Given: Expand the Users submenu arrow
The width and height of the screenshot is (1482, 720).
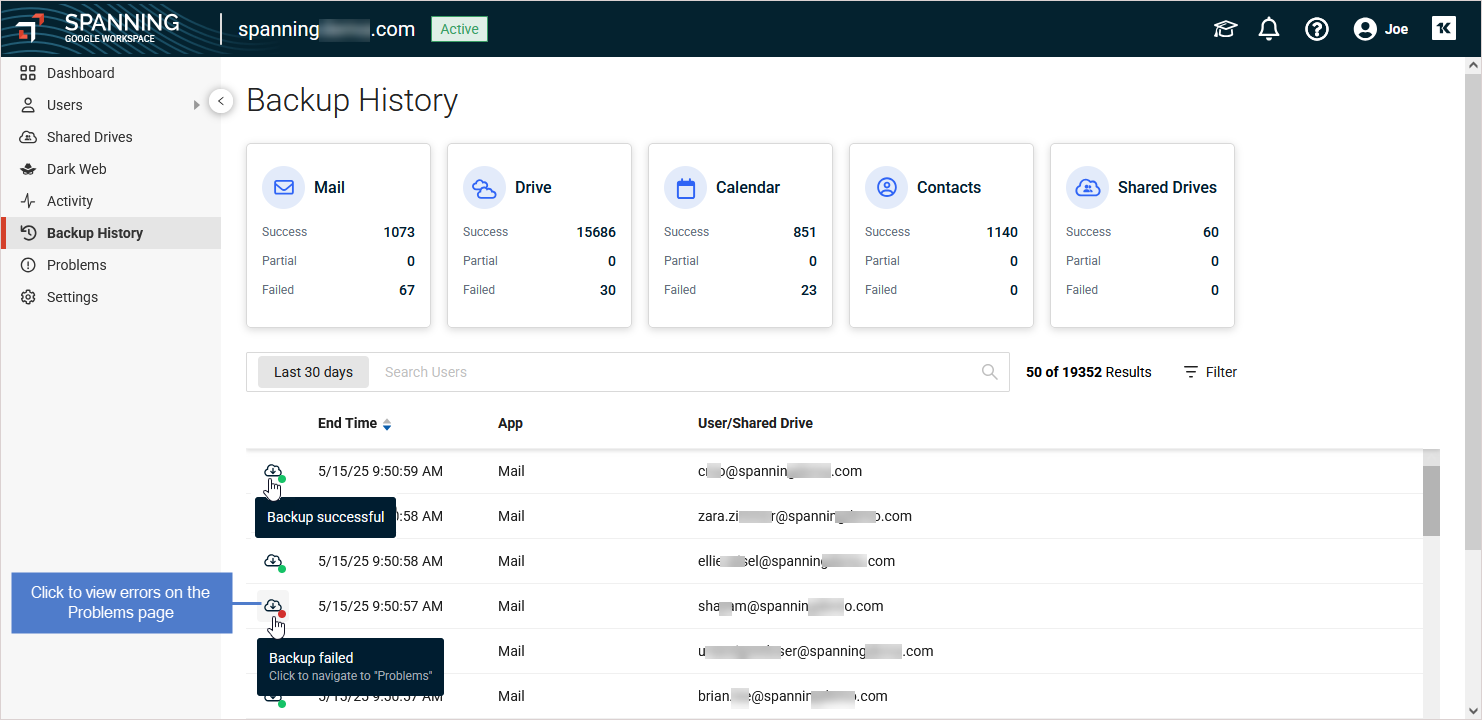Looking at the screenshot, I should 197,105.
